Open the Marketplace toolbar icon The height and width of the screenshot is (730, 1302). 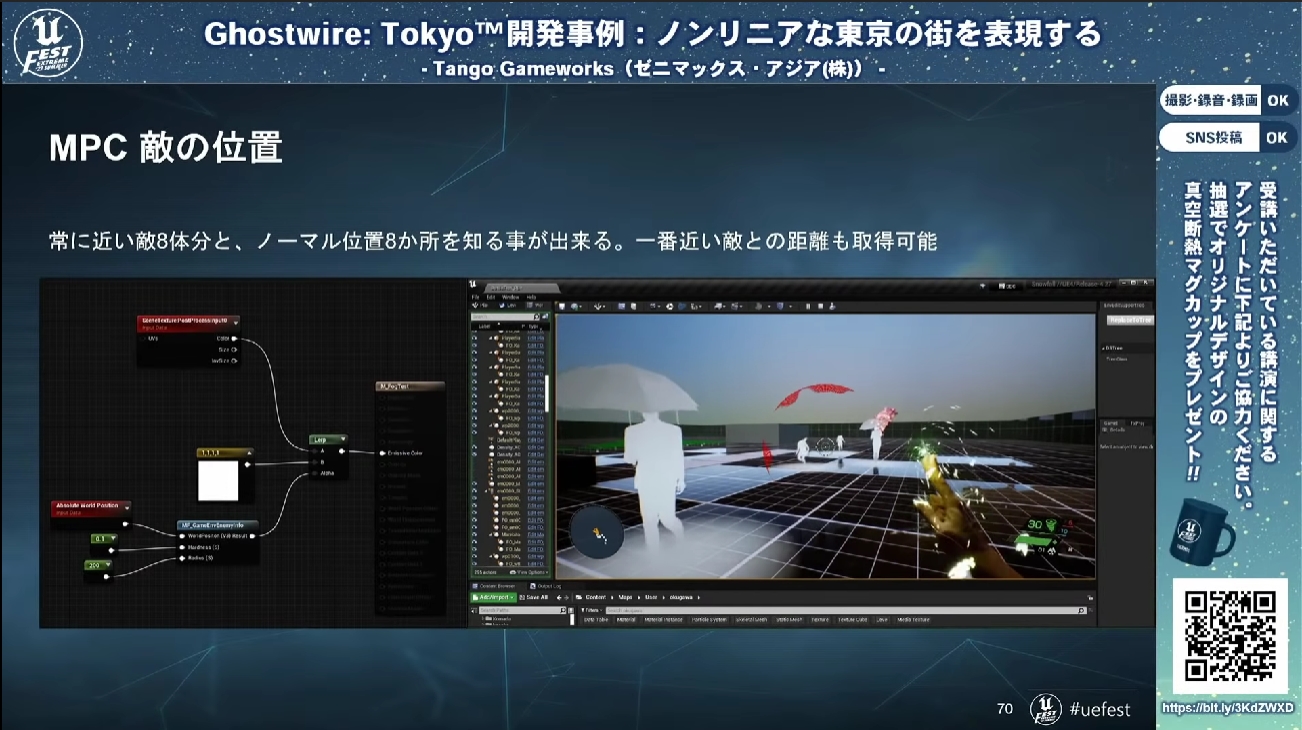point(633,306)
